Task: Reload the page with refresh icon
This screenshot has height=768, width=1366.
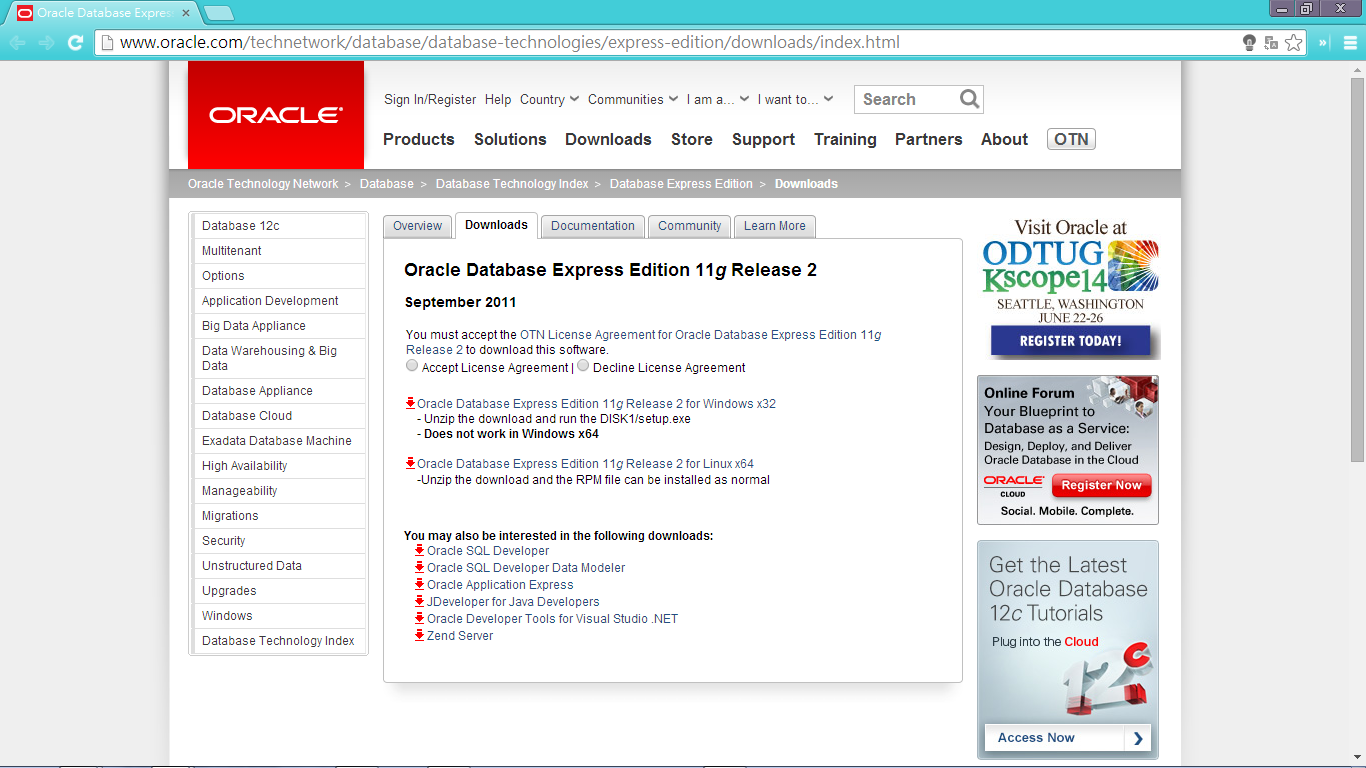Action: 75,43
